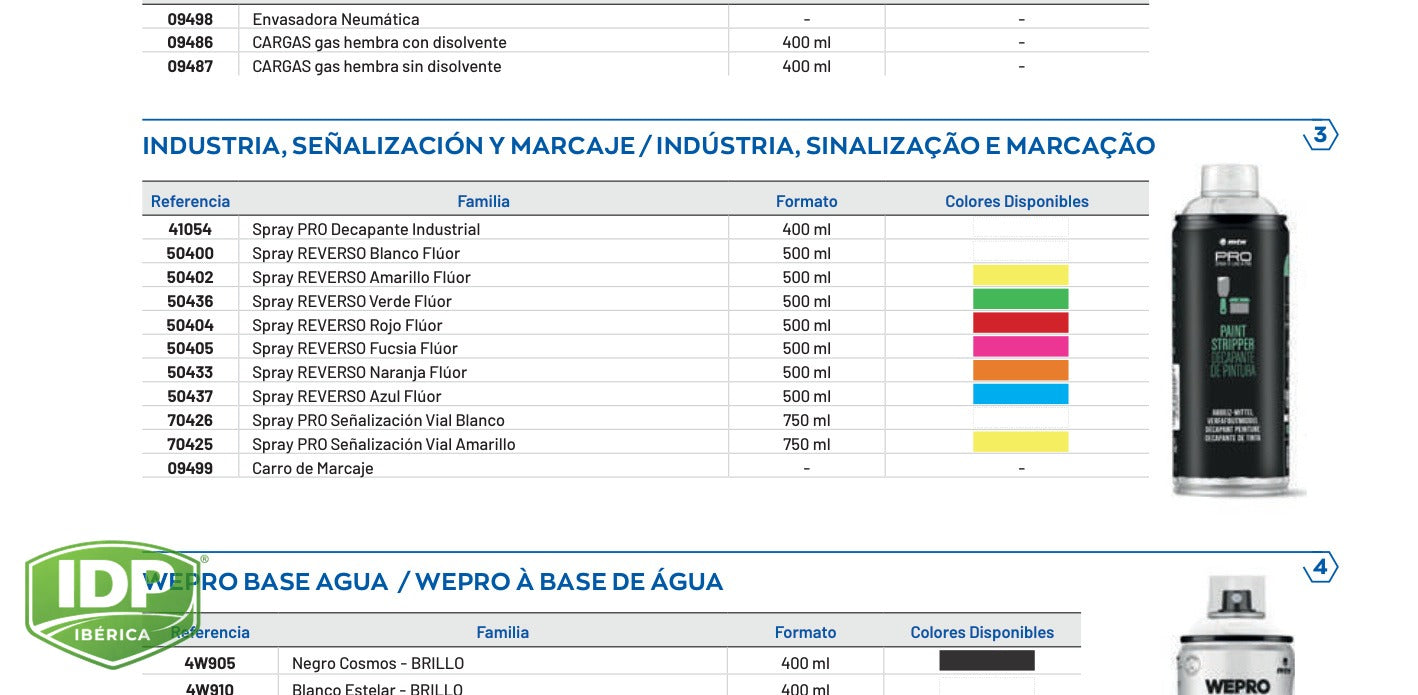Click green swatch for REVERSO Verde Flúor
This screenshot has width=1418, height=695.
point(1020,300)
